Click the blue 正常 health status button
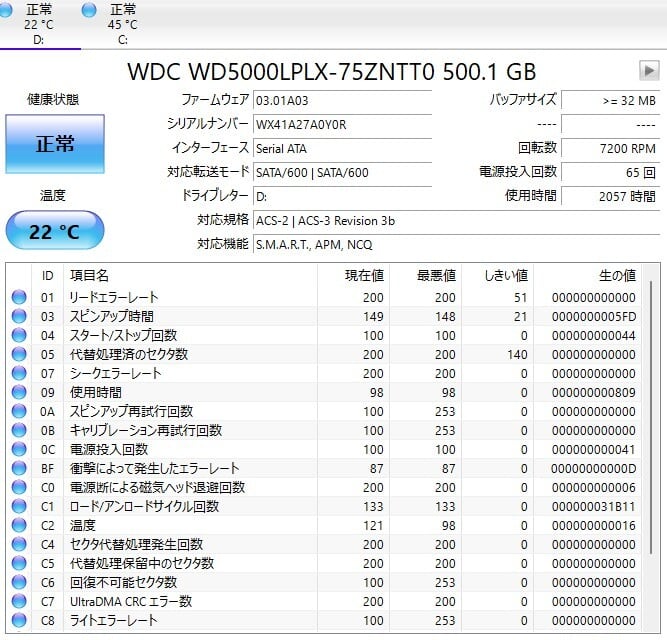This screenshot has height=640, width=667. [54, 144]
